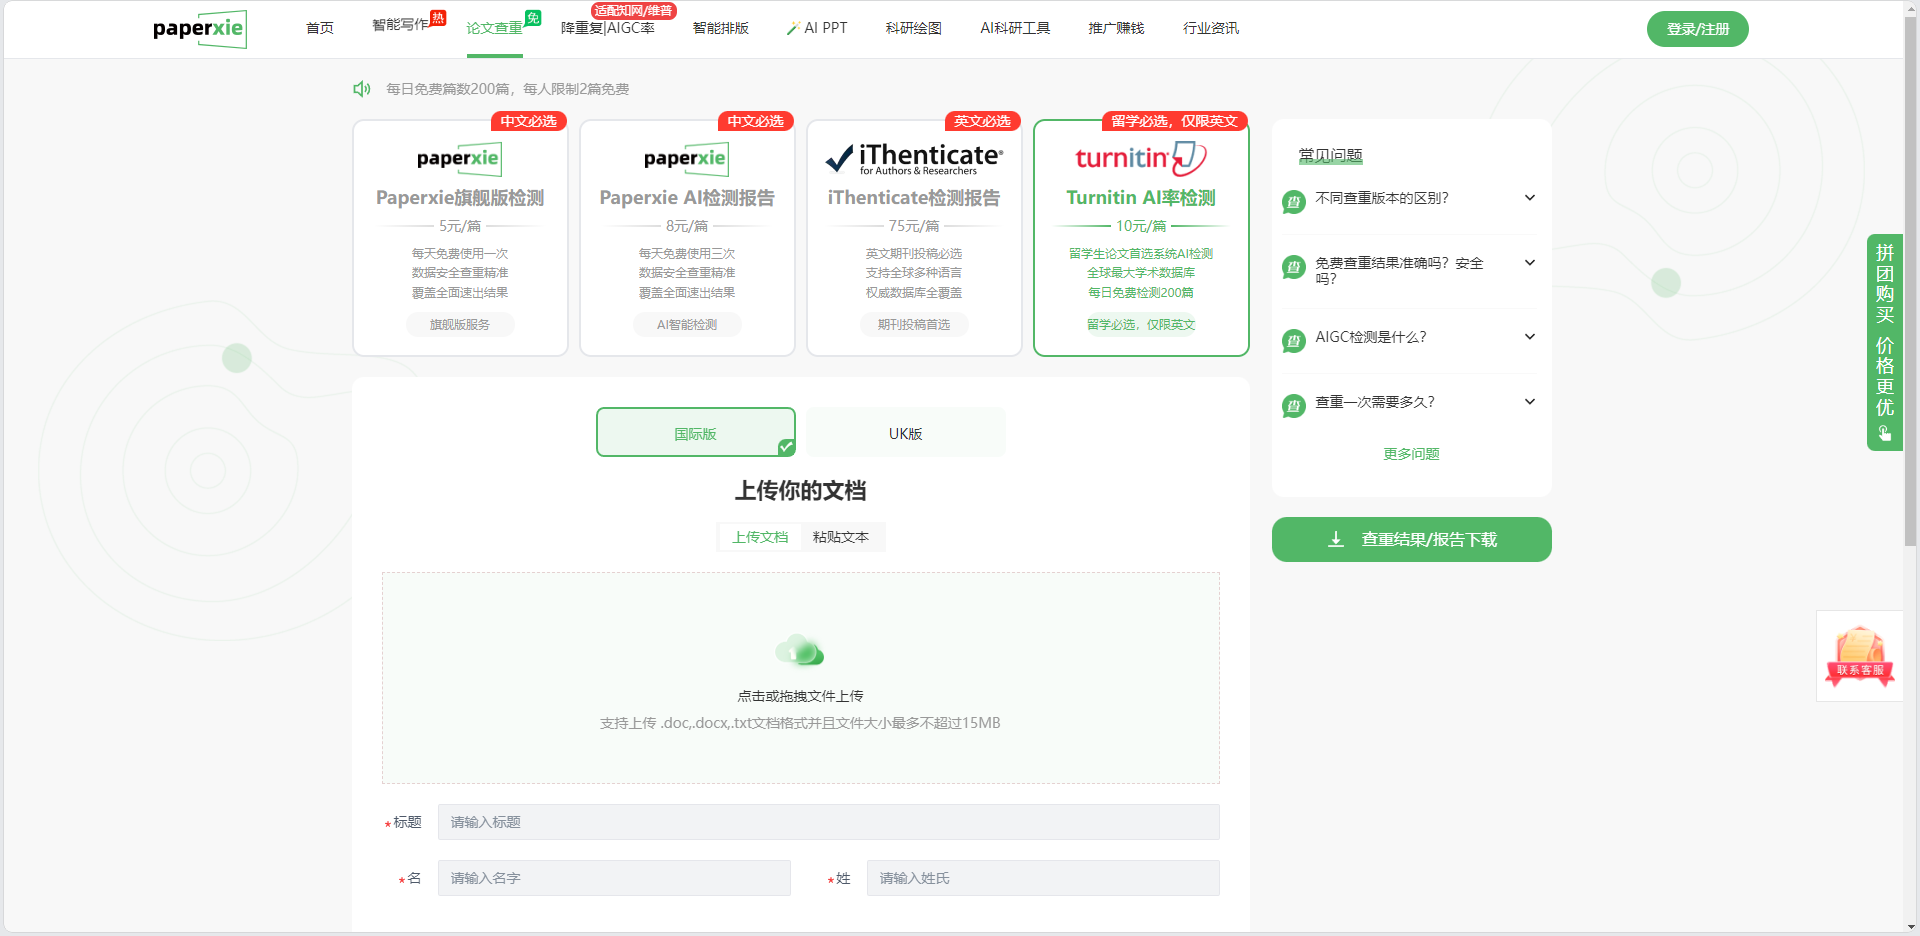Open the 智能写作 menu item

[400, 25]
